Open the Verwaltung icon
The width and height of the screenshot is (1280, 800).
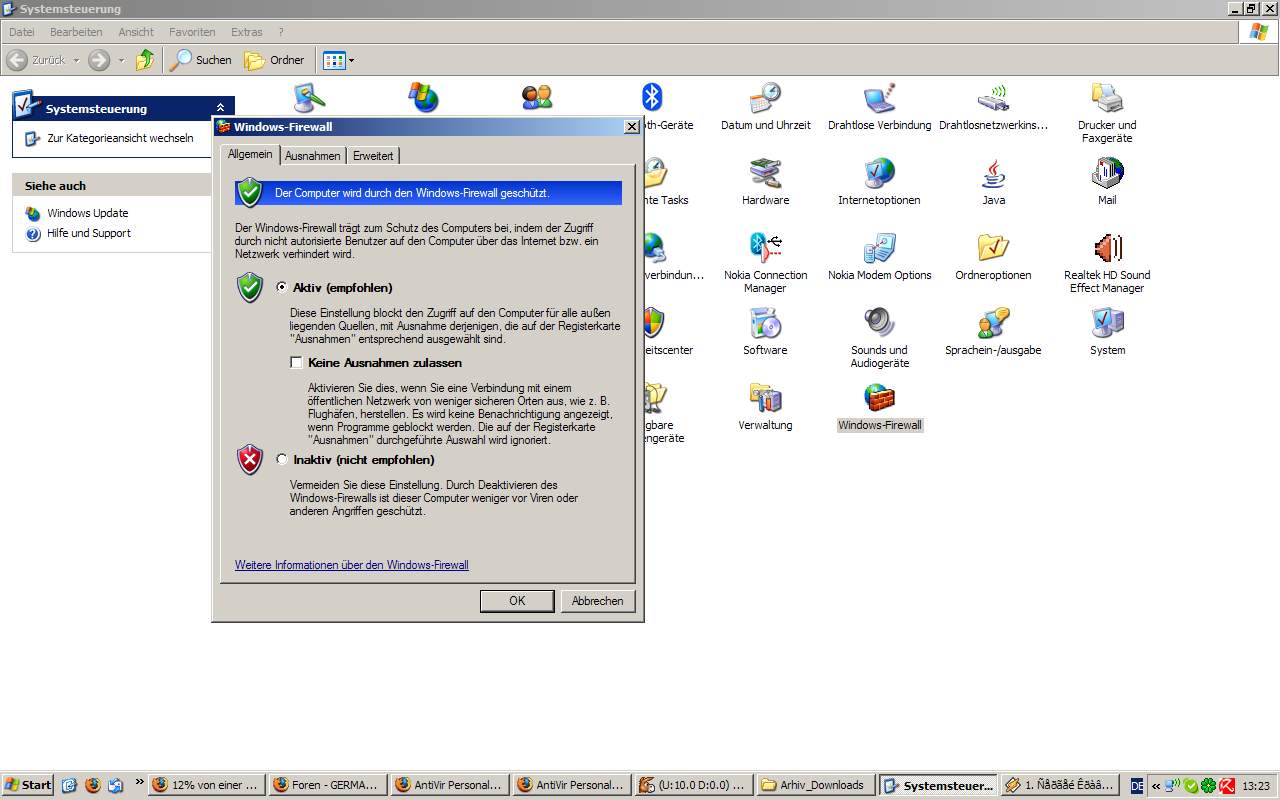[765, 407]
